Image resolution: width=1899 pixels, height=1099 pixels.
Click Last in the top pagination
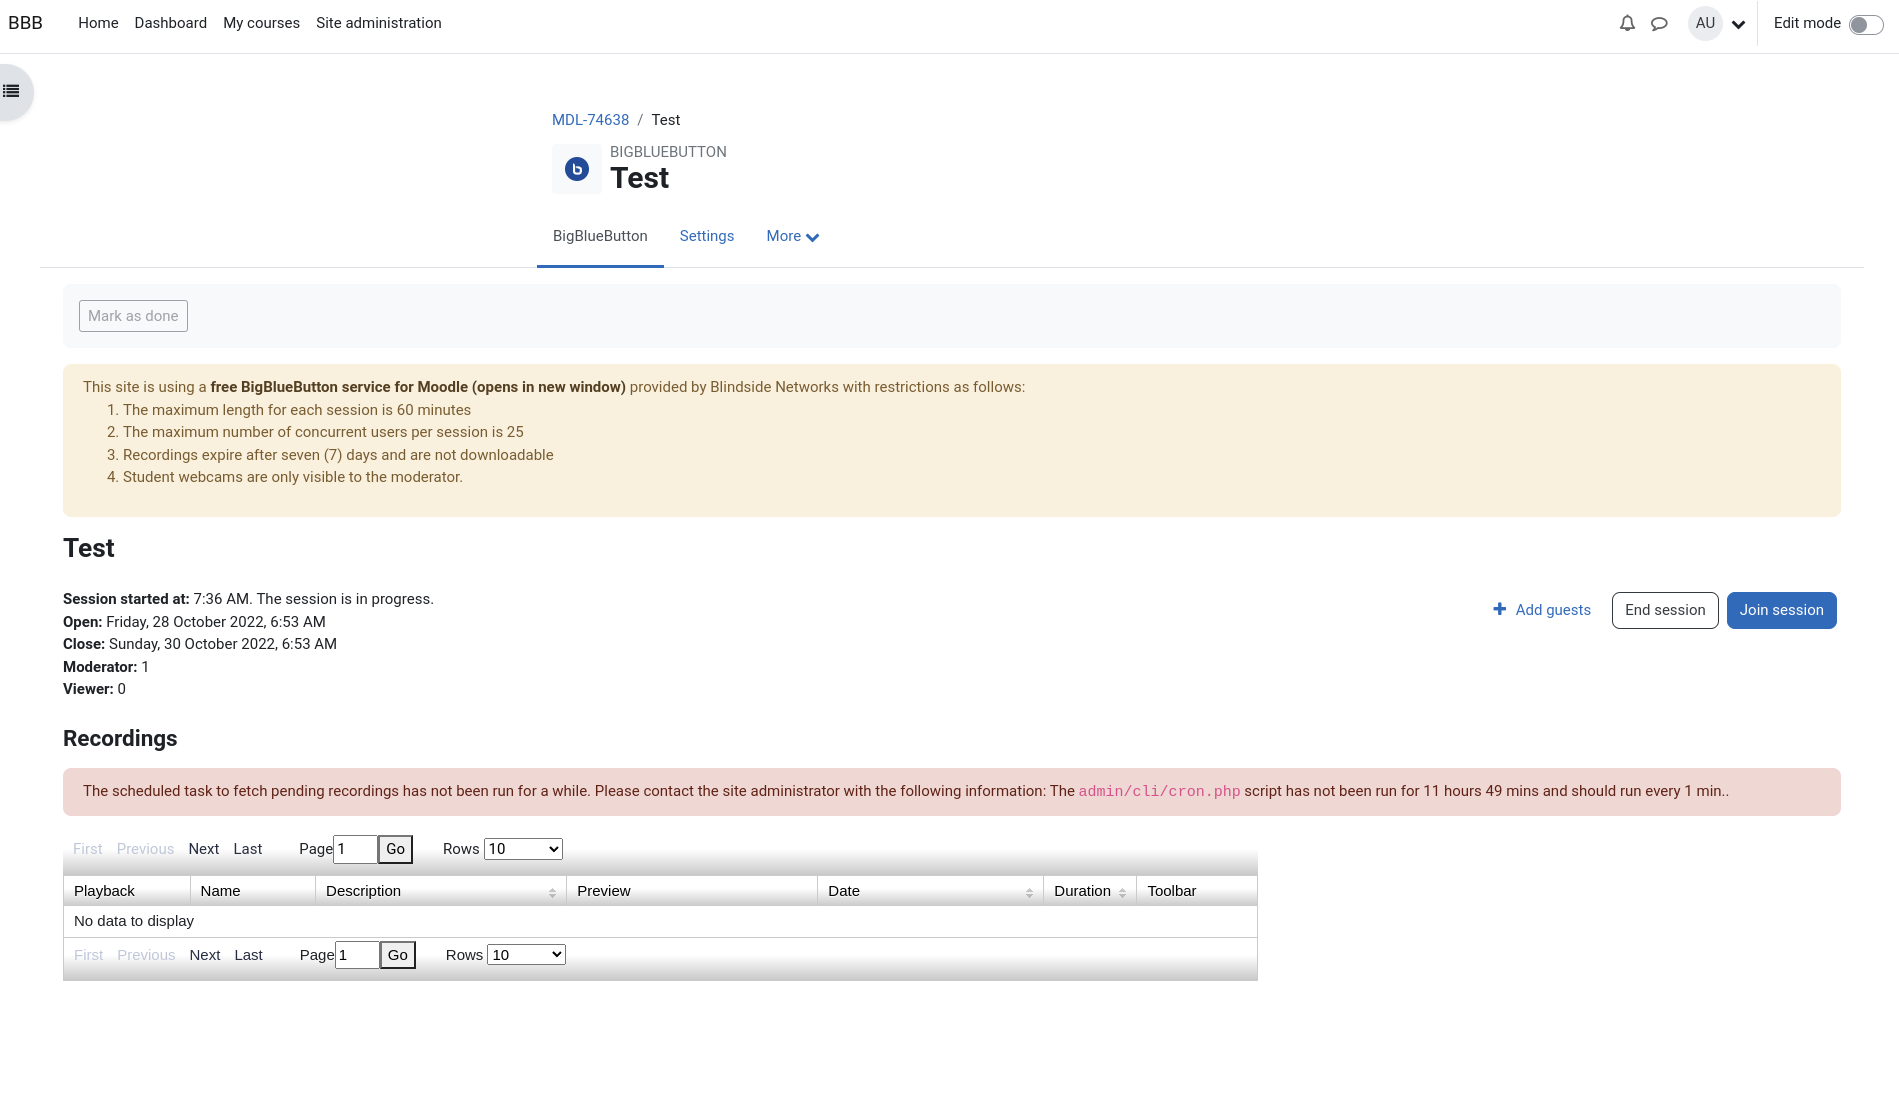click(x=247, y=849)
